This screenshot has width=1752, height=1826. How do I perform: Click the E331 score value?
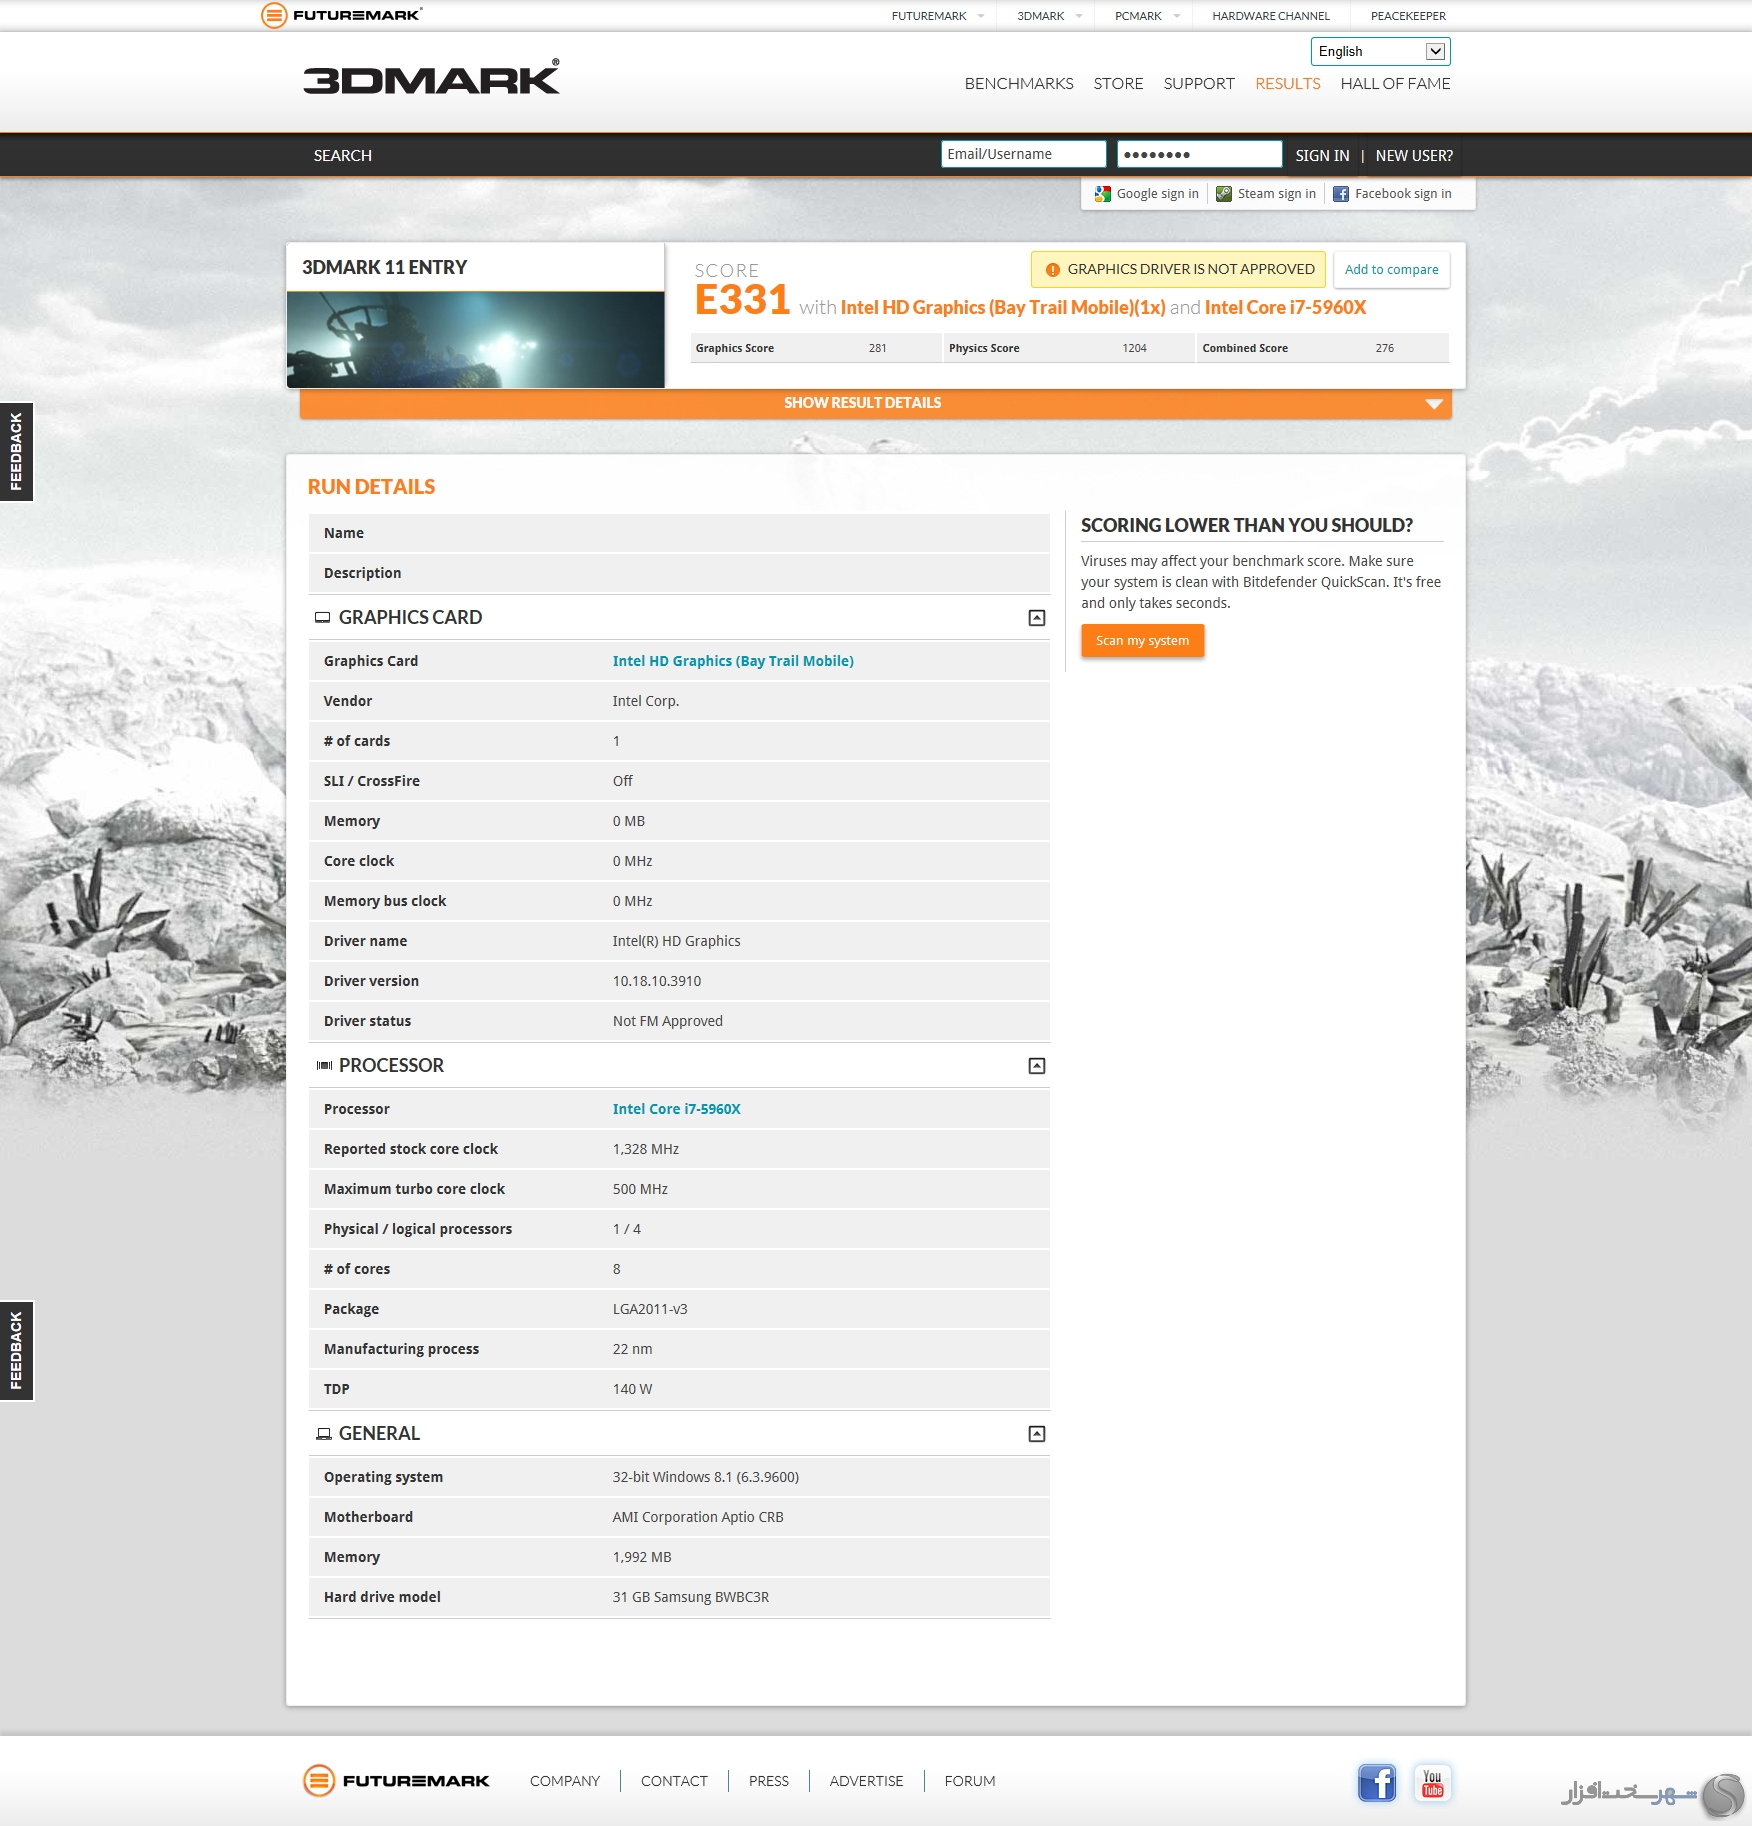tap(742, 300)
